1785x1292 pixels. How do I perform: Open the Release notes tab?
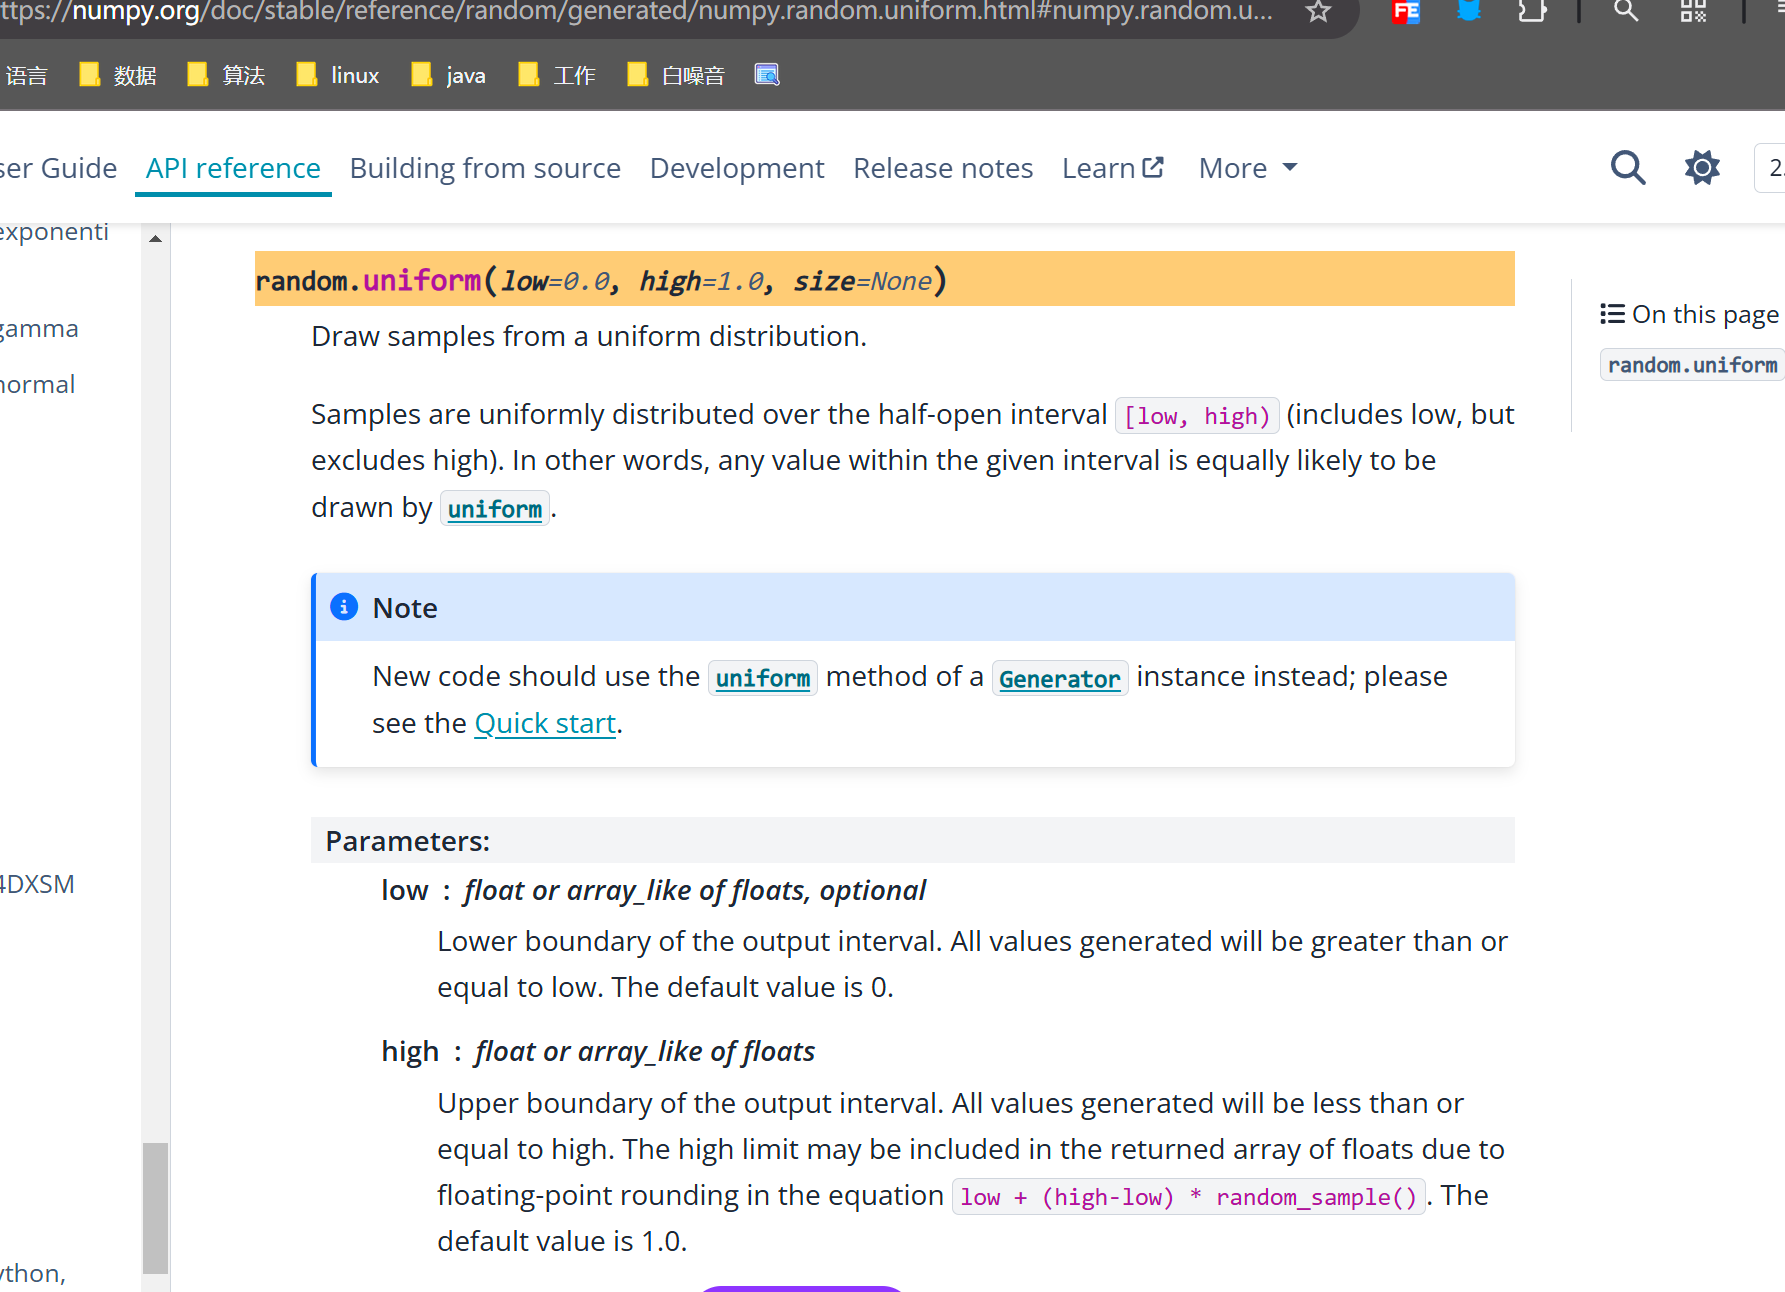943,168
